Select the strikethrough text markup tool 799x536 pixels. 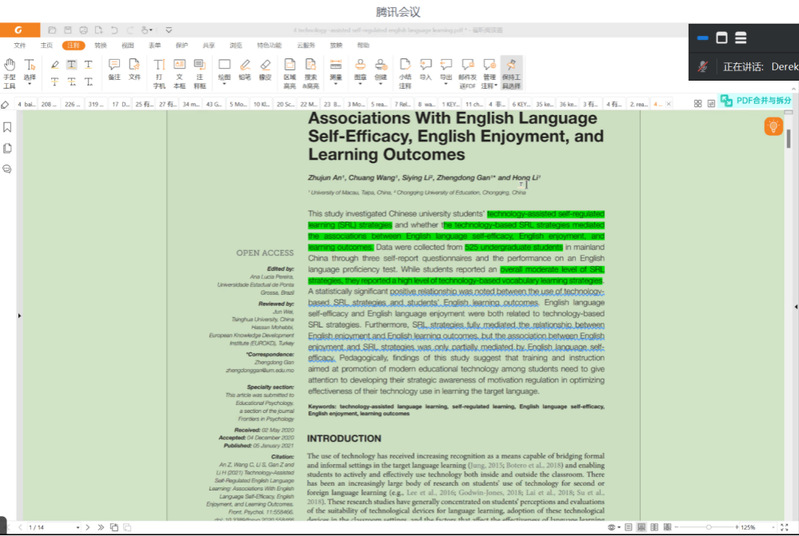point(55,82)
